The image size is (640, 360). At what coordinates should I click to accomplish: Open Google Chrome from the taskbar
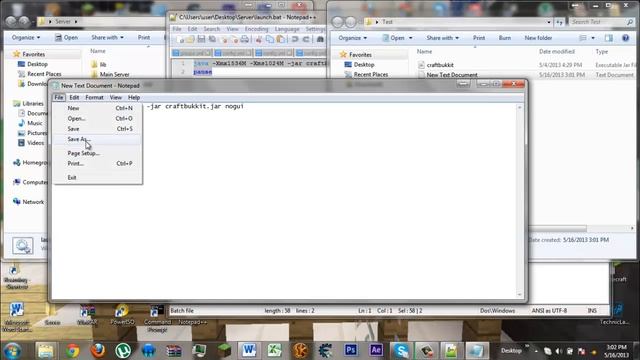[x=73, y=351]
